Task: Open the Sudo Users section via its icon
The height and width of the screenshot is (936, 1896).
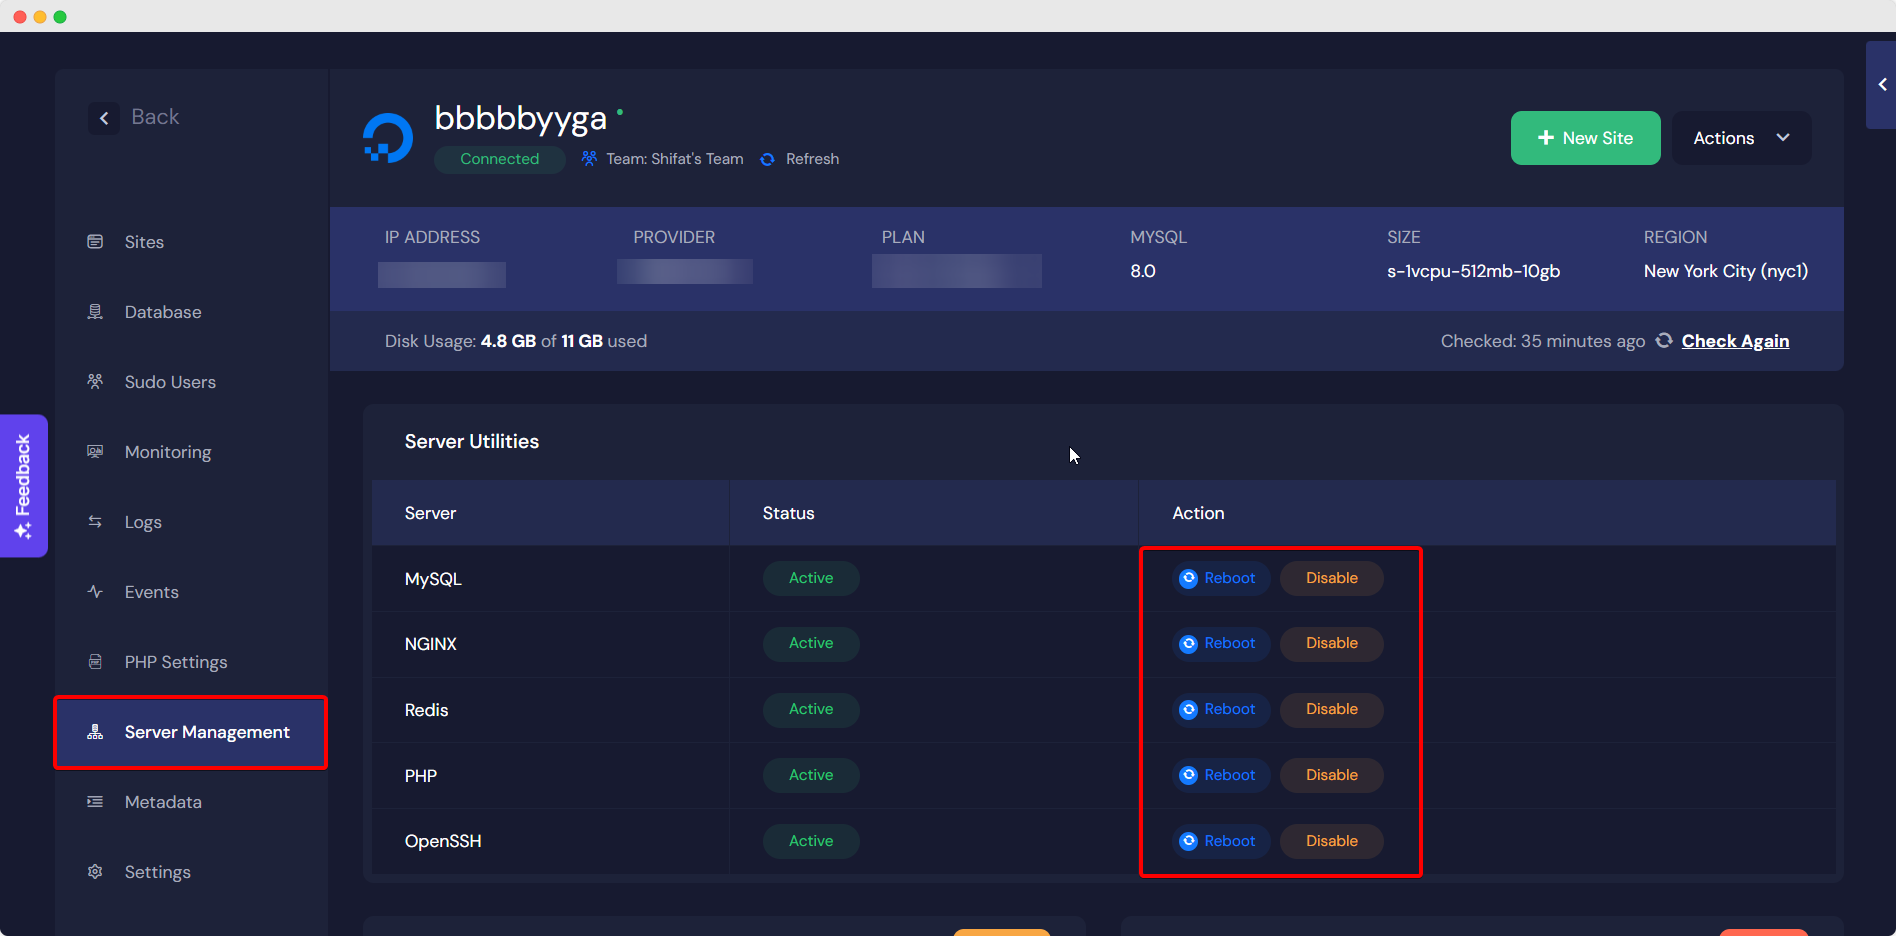Action: (x=95, y=381)
